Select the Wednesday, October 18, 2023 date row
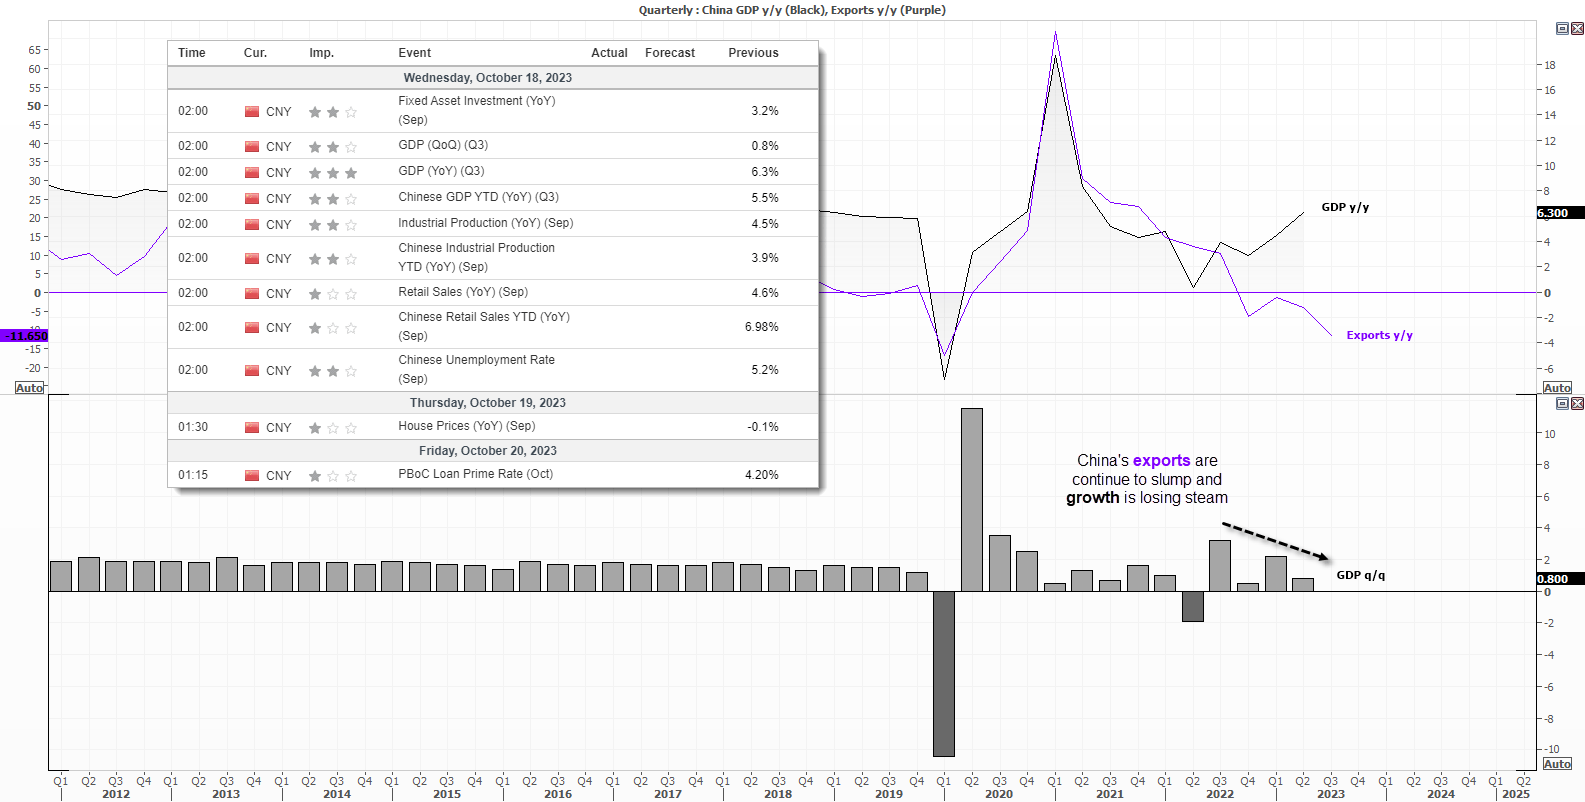 [493, 78]
